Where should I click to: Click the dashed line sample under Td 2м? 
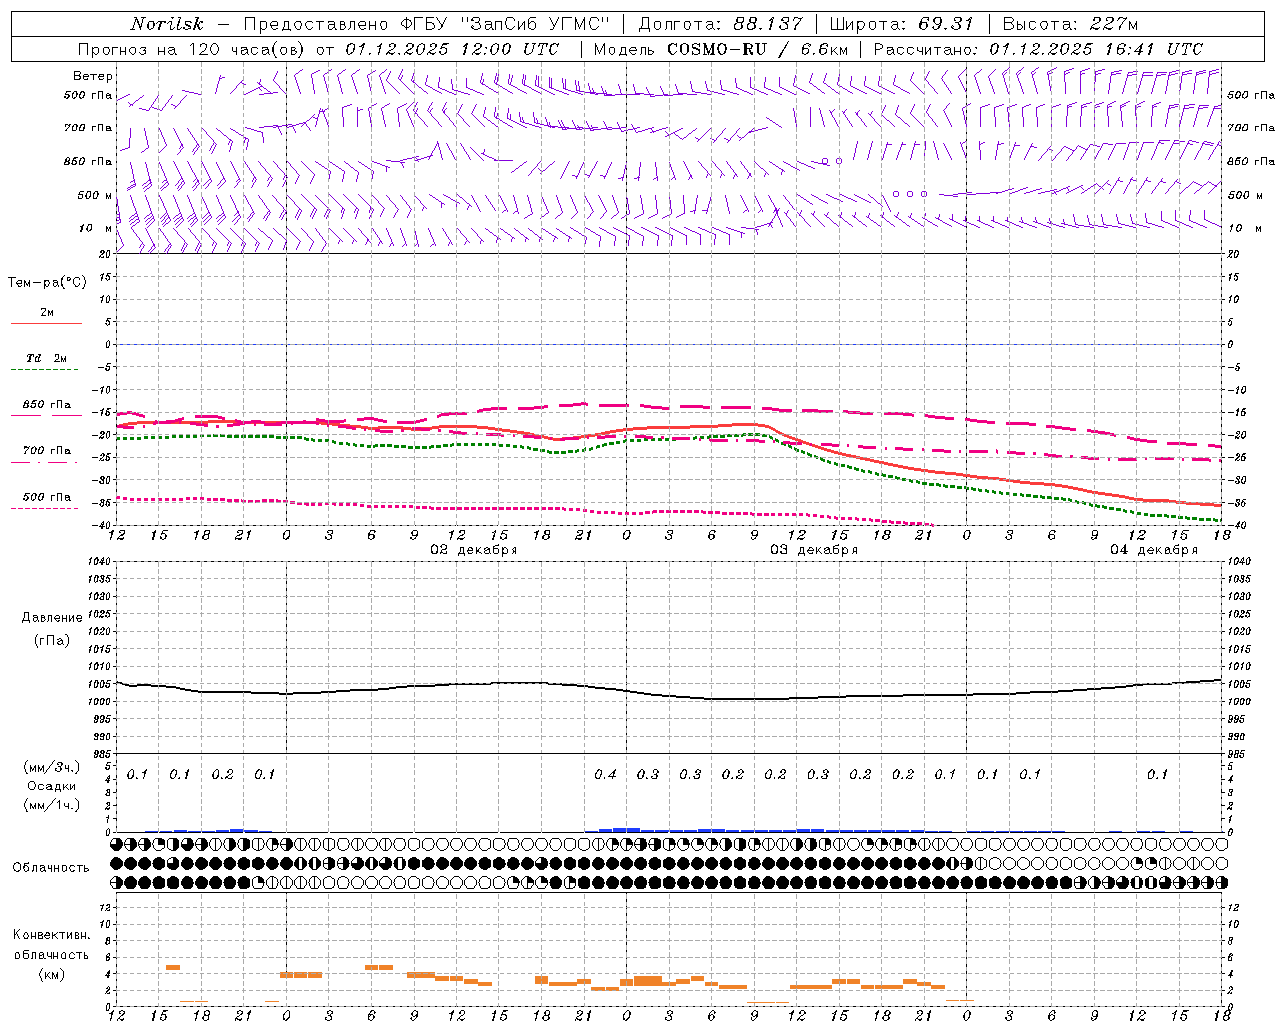tap(46, 370)
